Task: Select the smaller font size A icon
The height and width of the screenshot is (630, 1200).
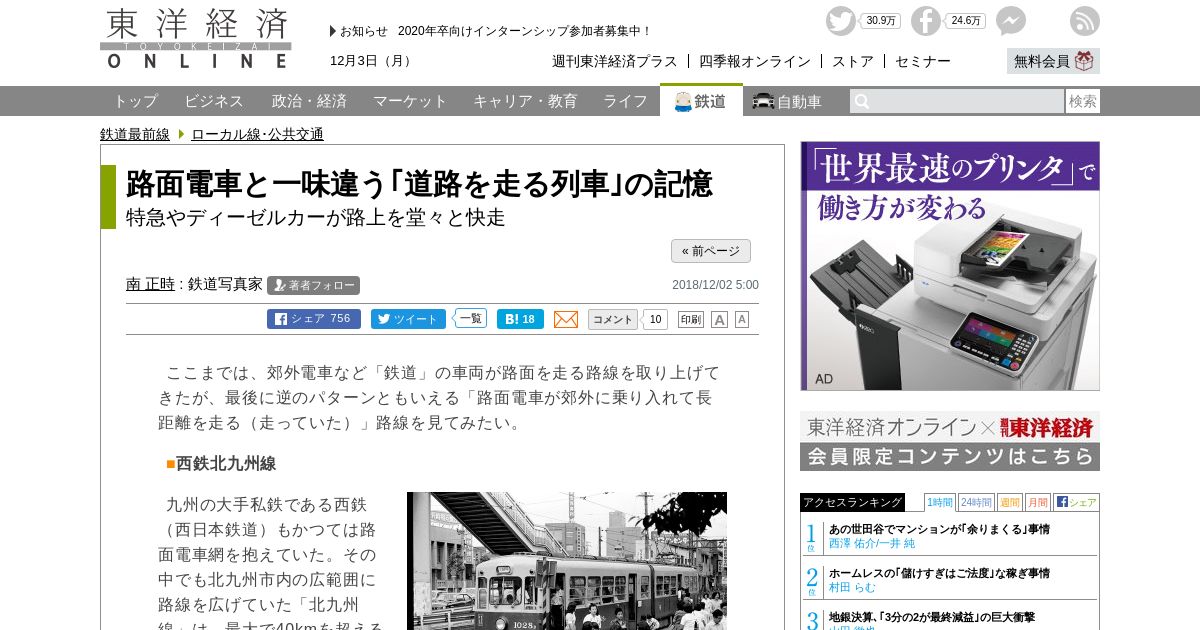Action: [x=742, y=319]
